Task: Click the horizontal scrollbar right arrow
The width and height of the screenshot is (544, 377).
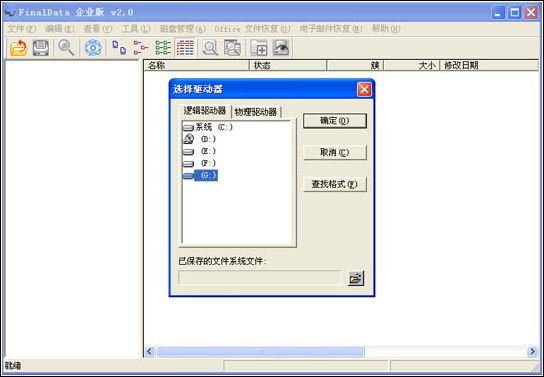Action: pyautogui.click(x=533, y=352)
